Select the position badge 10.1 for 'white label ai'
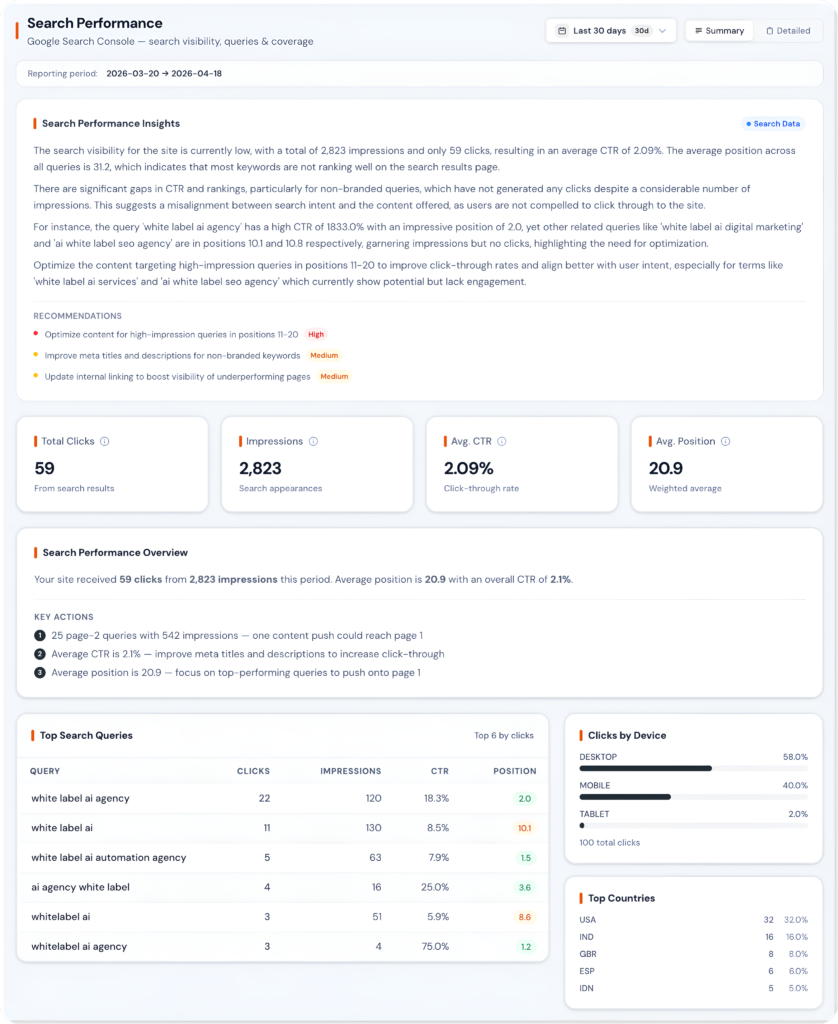This screenshot has height=1024, width=838. [x=524, y=827]
